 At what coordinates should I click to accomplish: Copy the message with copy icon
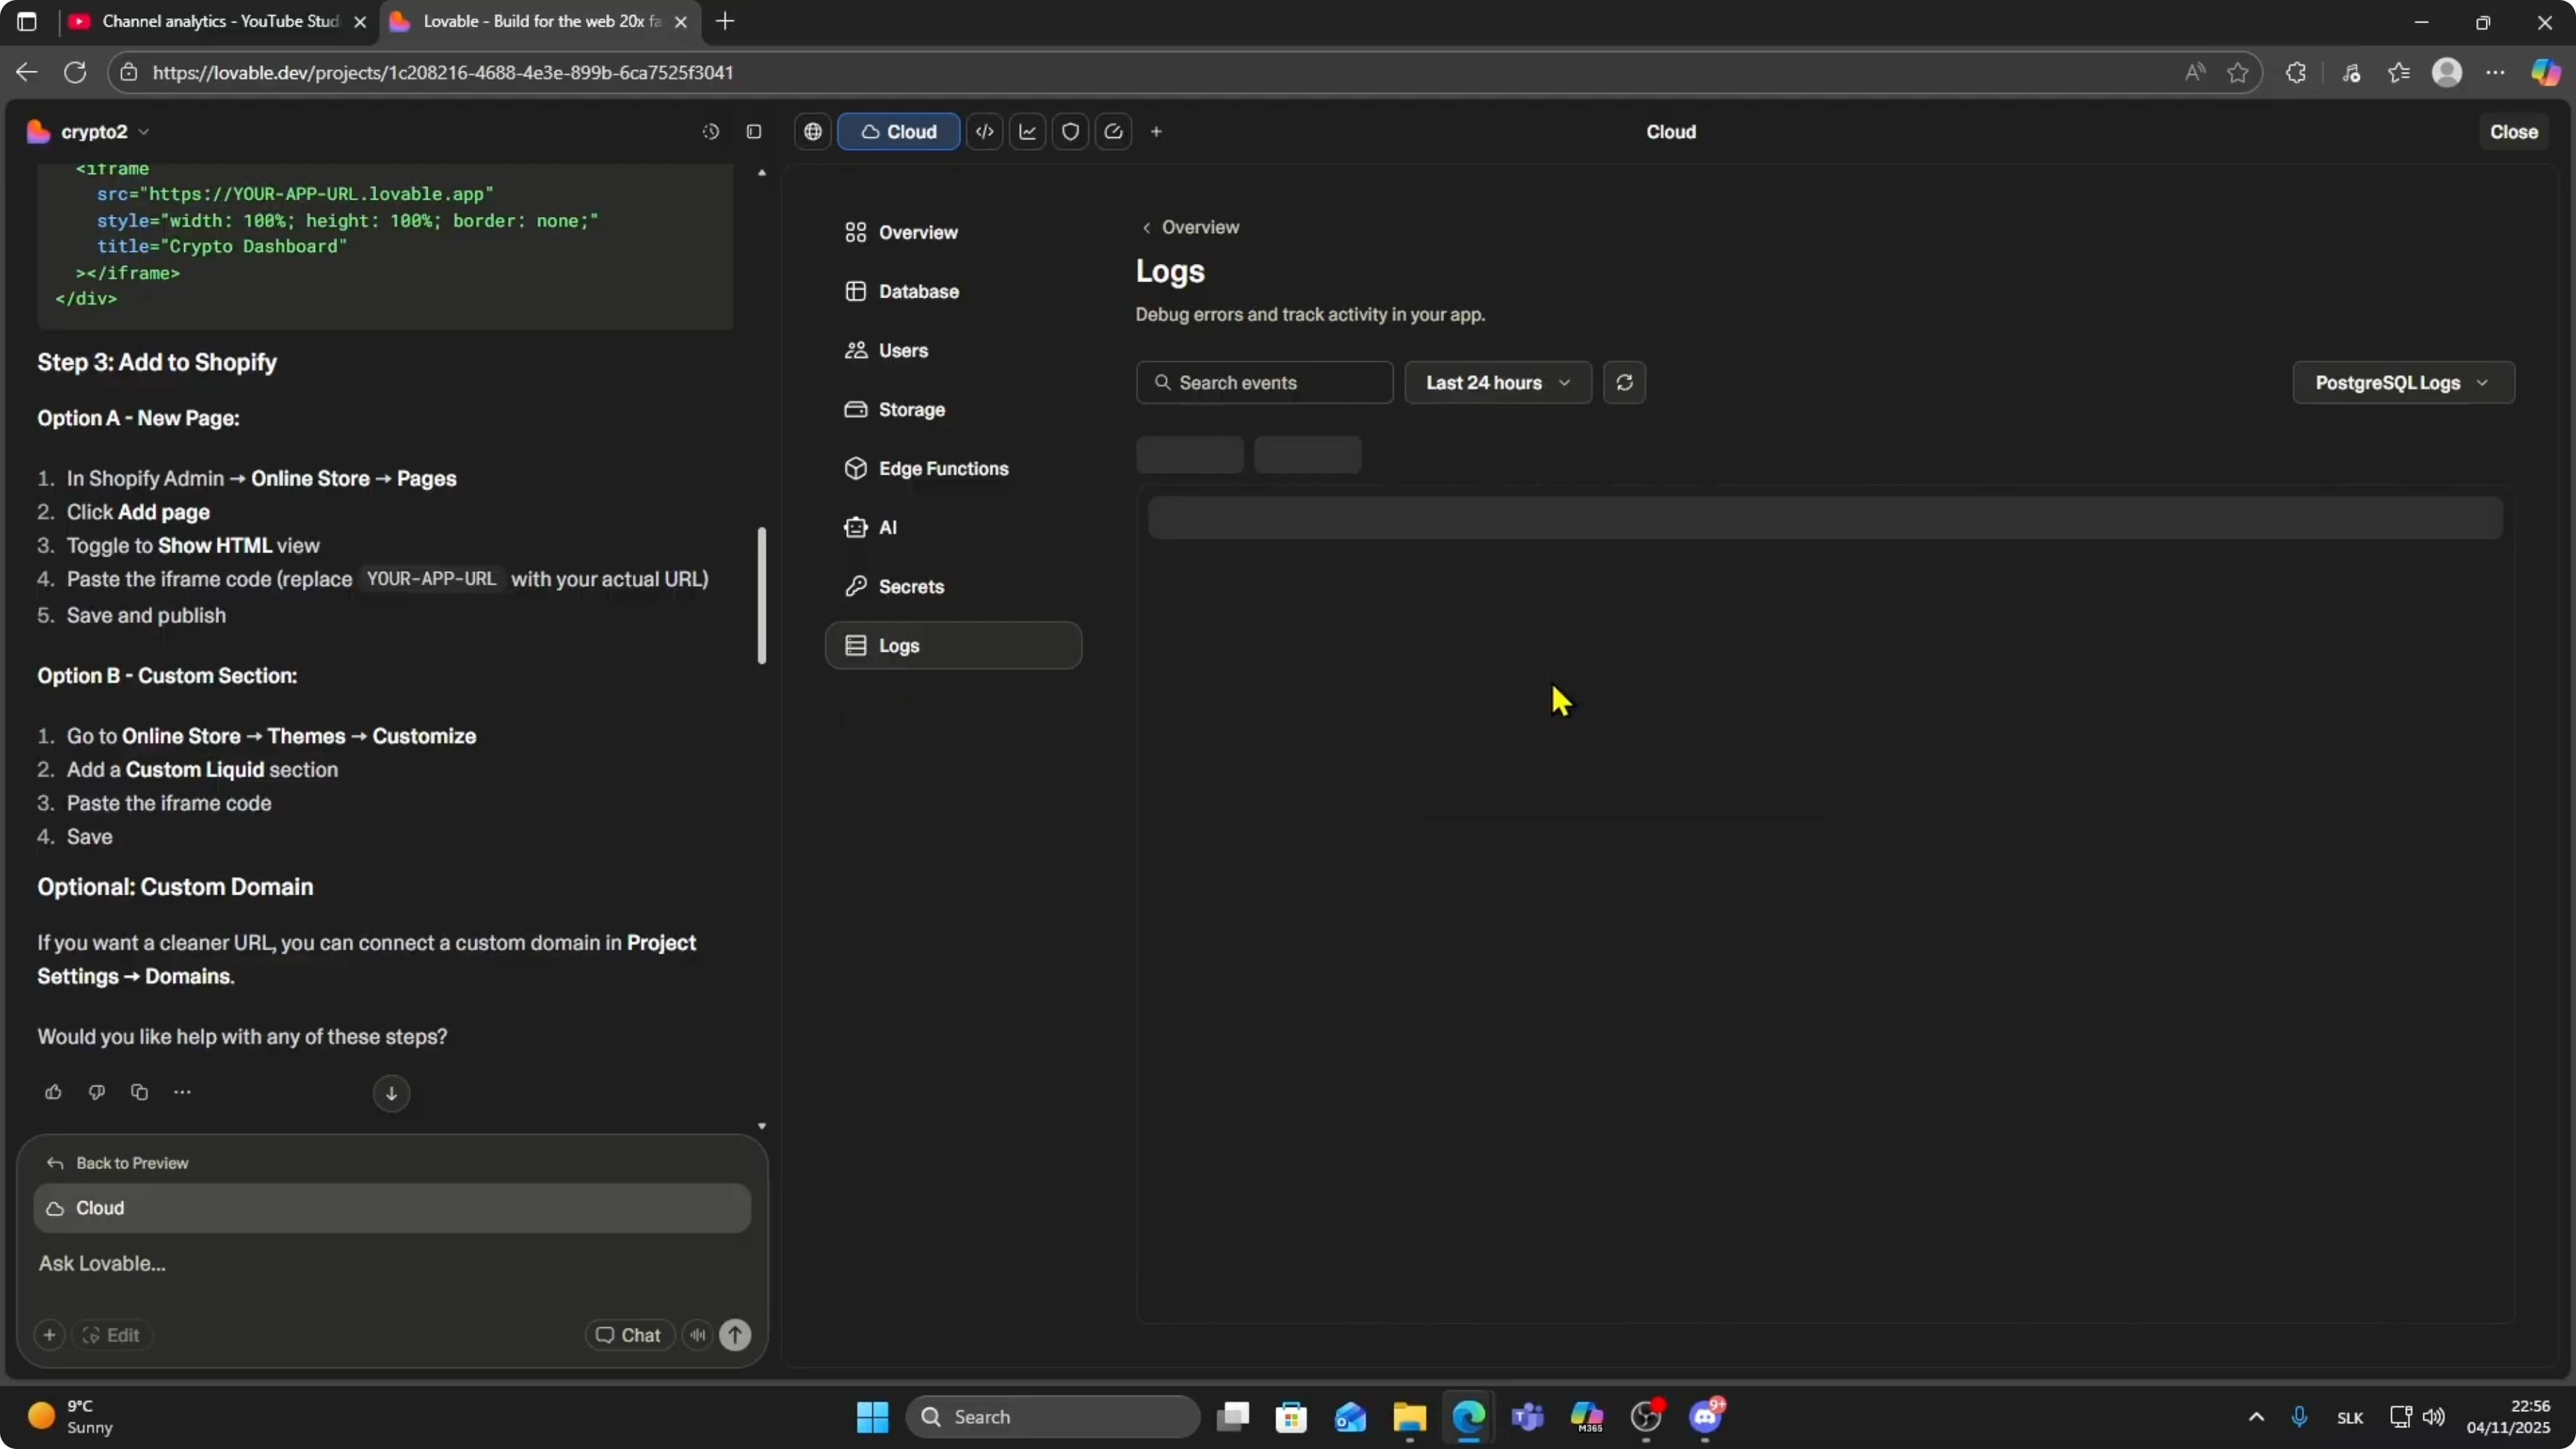(139, 1092)
